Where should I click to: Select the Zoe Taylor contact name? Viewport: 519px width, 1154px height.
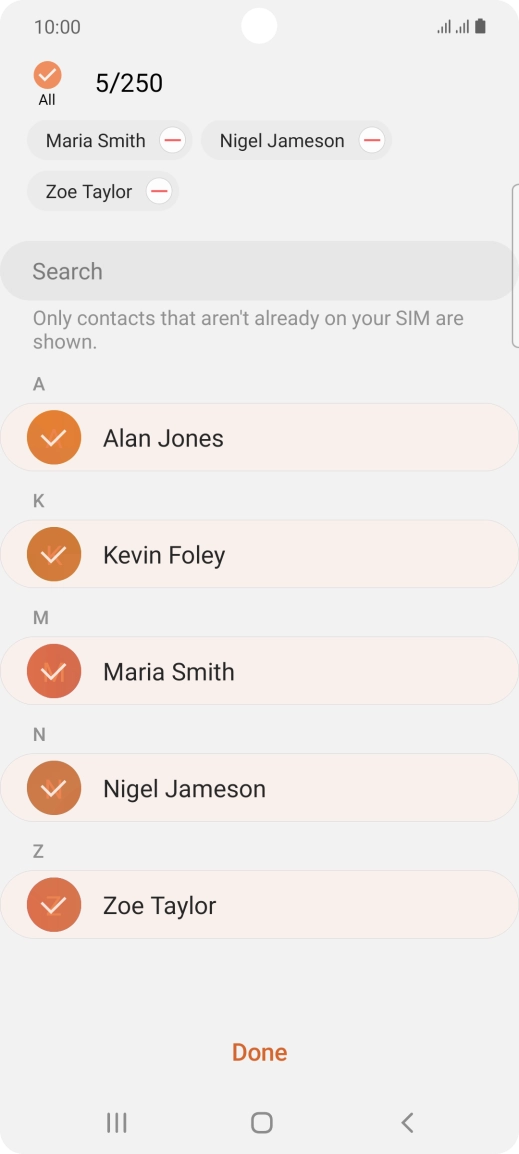coord(160,905)
